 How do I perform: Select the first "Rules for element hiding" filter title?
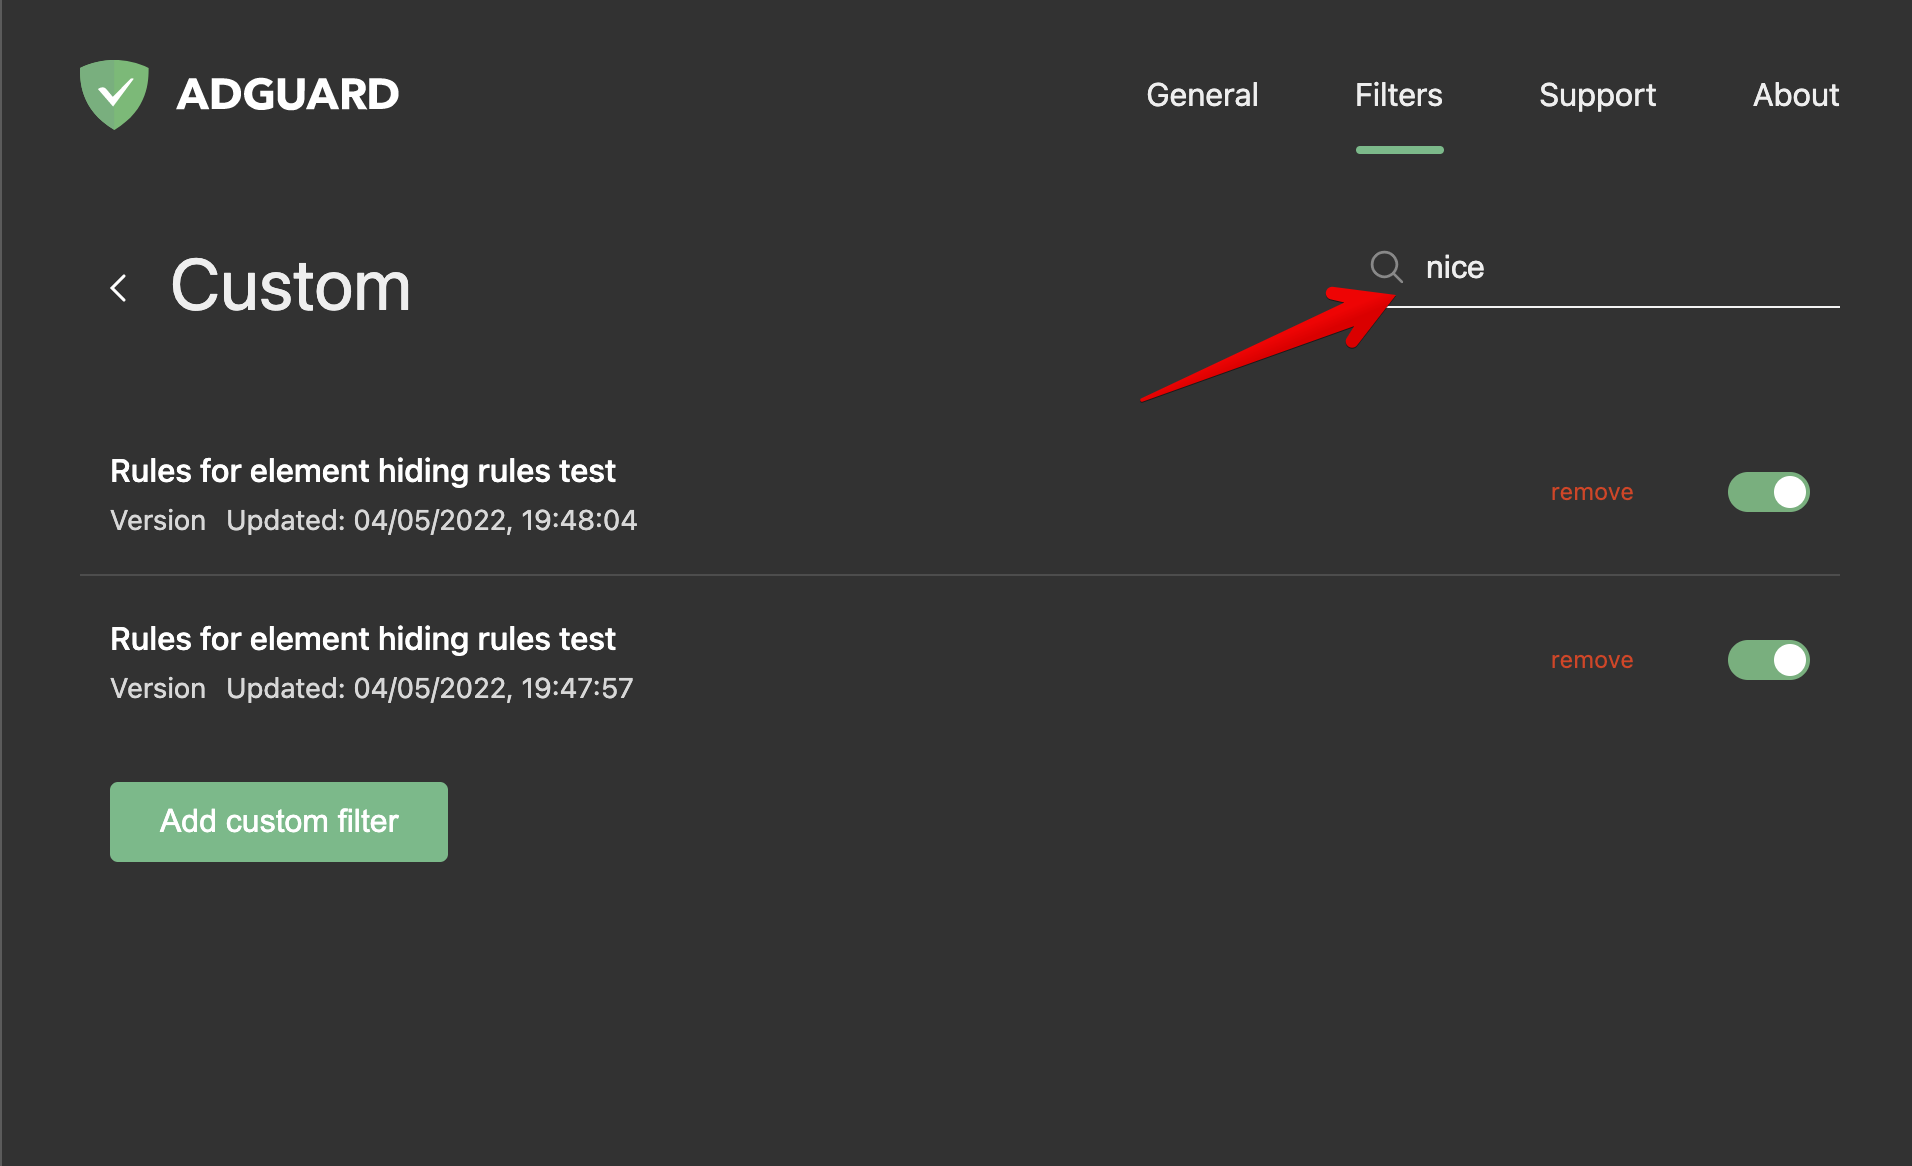(x=362, y=471)
